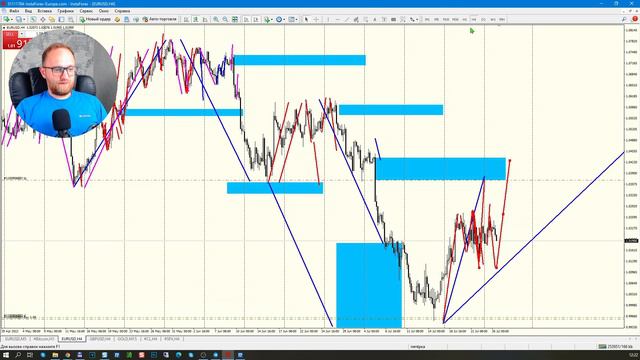This screenshot has height=360, width=640.
Task: Expand the Indicators dropdown arrow
Action: click(272, 19)
